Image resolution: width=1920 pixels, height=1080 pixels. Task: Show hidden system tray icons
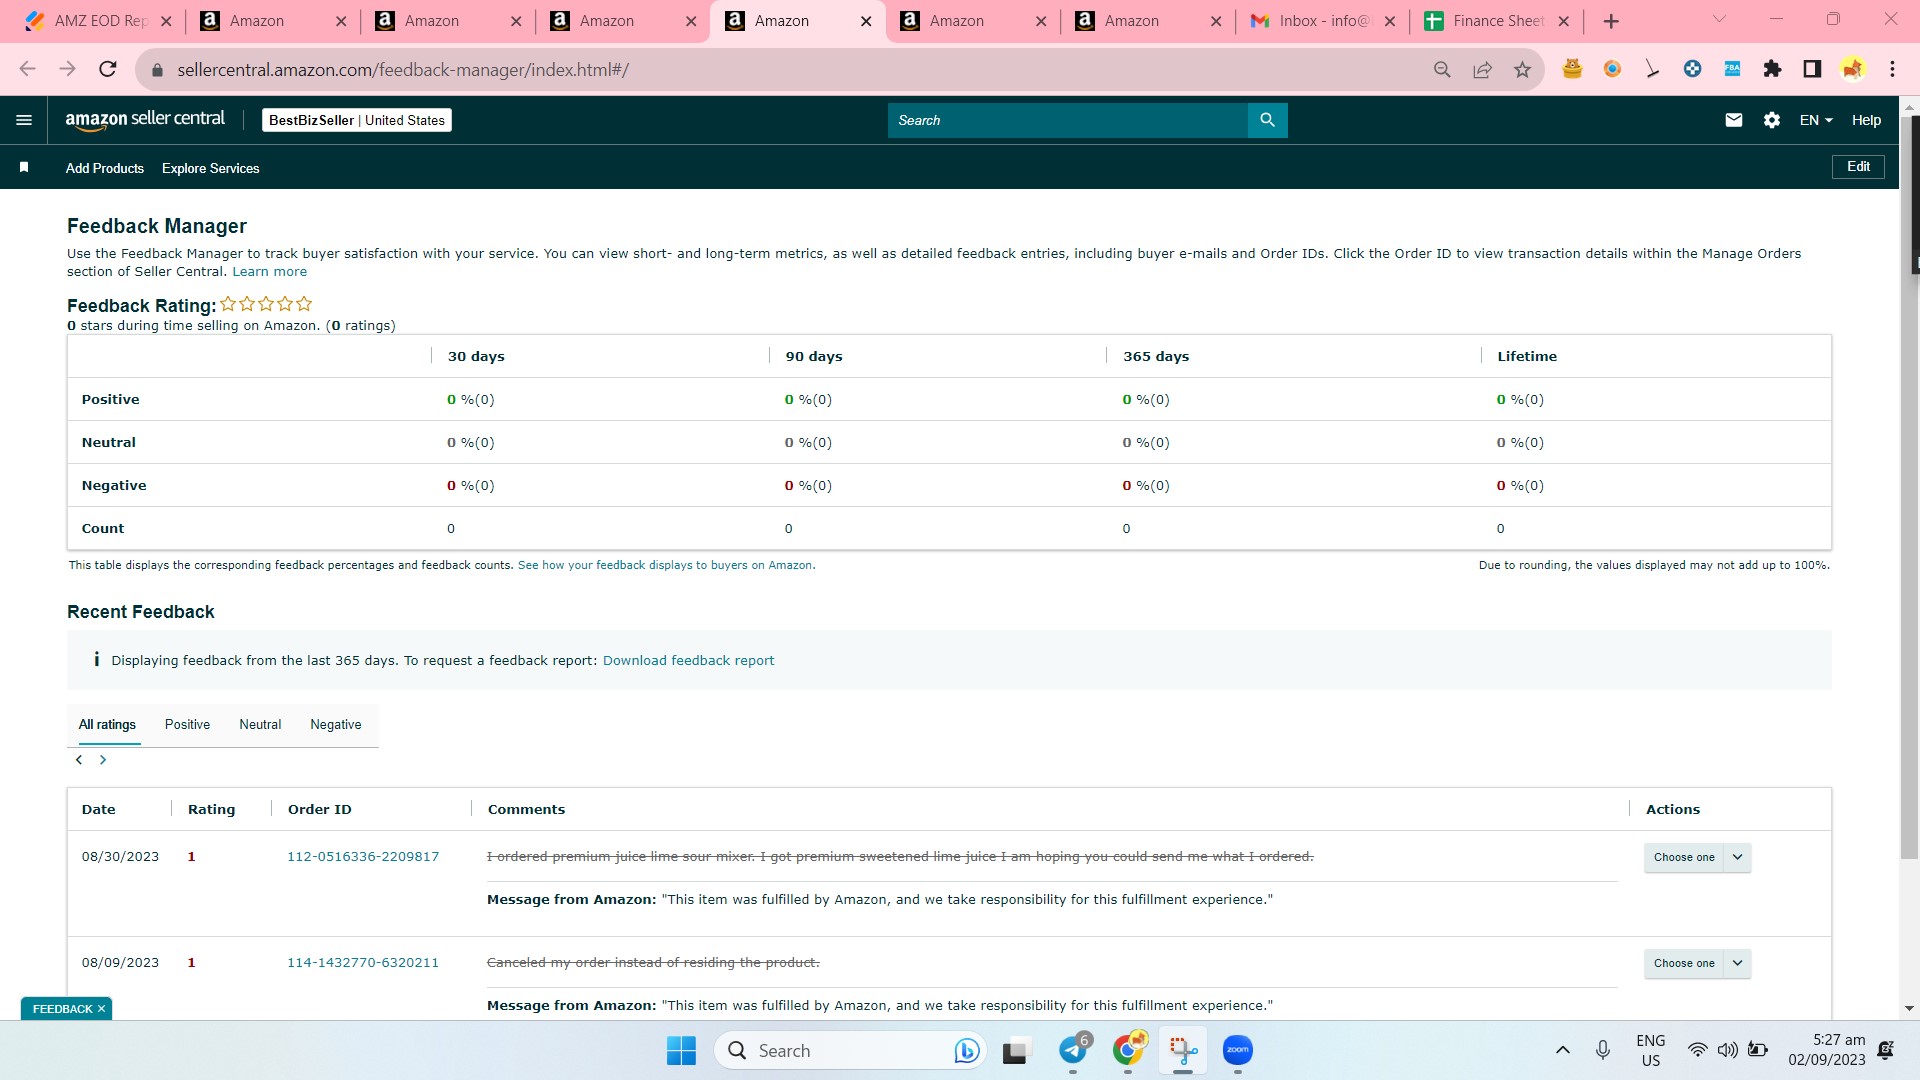pyautogui.click(x=1562, y=1050)
